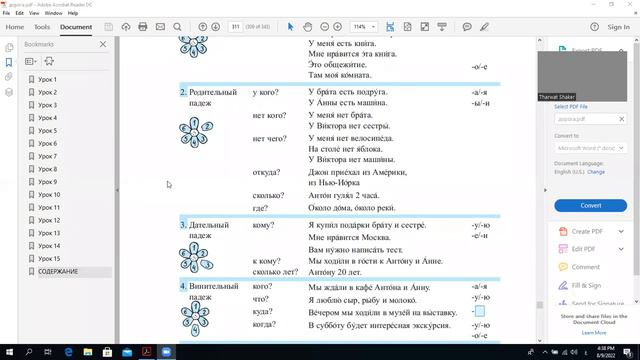Open File Explorer from taskbar
640x360 pixels.
coord(88,352)
